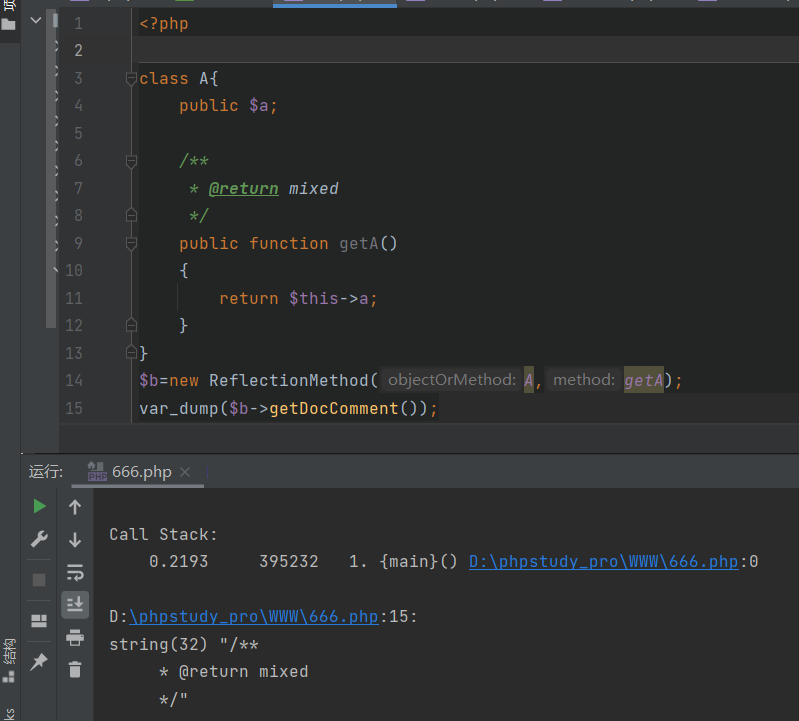The image size is (799, 721).
Task: Open run configuration via wrench icon
Action: (39, 540)
